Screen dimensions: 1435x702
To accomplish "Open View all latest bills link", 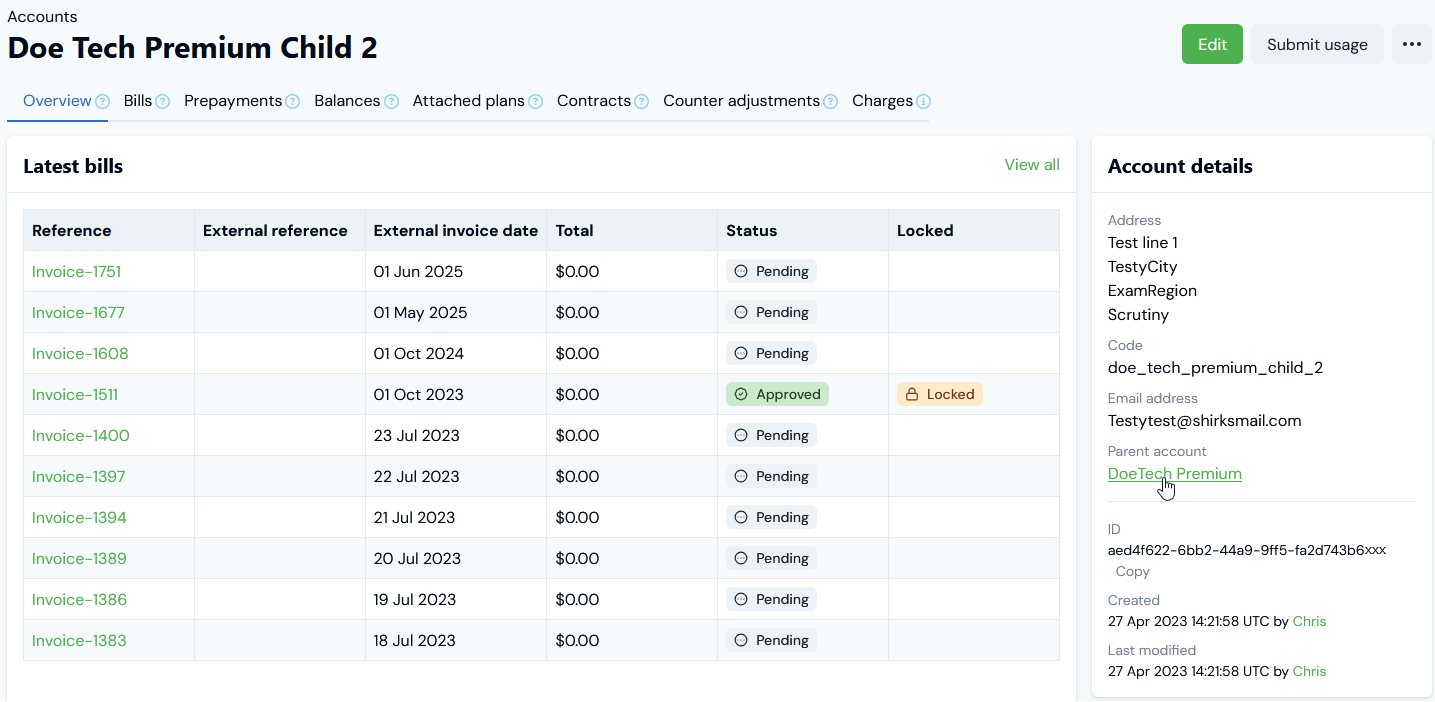I will point(1031,165).
